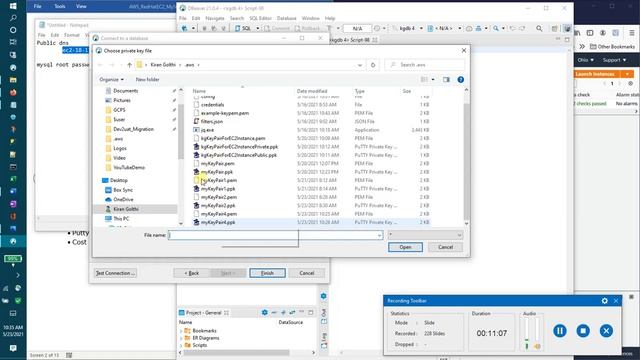Switch to the kgdb 4 Script-98 tab

[352, 40]
